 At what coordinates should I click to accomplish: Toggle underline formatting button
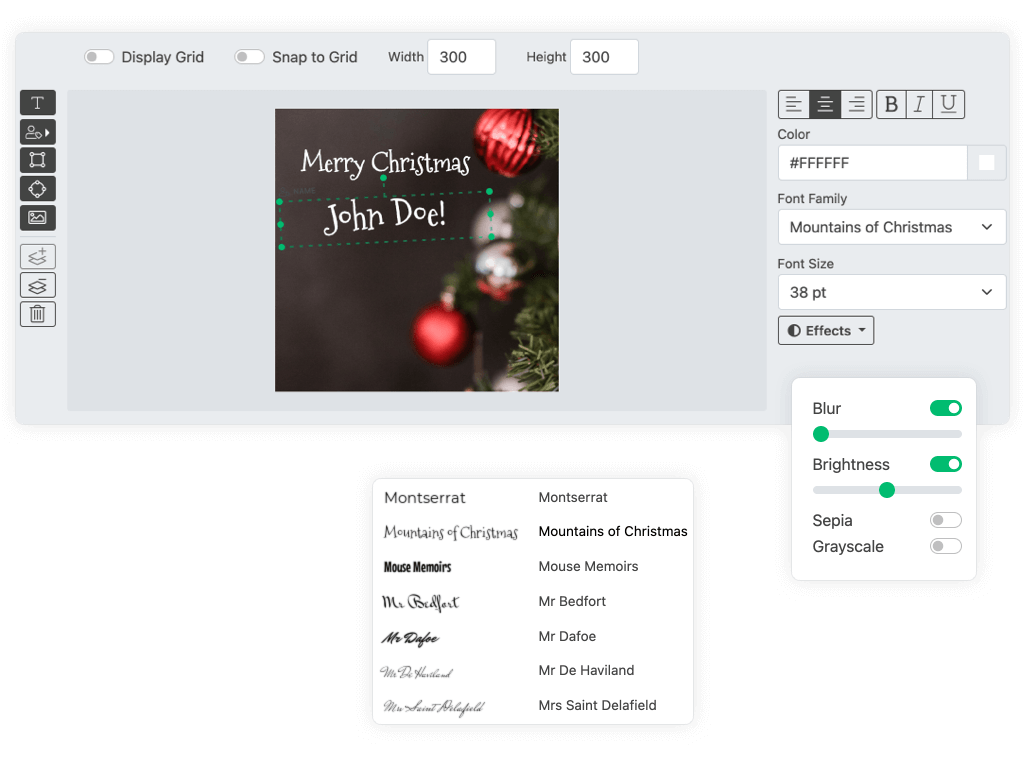[949, 105]
